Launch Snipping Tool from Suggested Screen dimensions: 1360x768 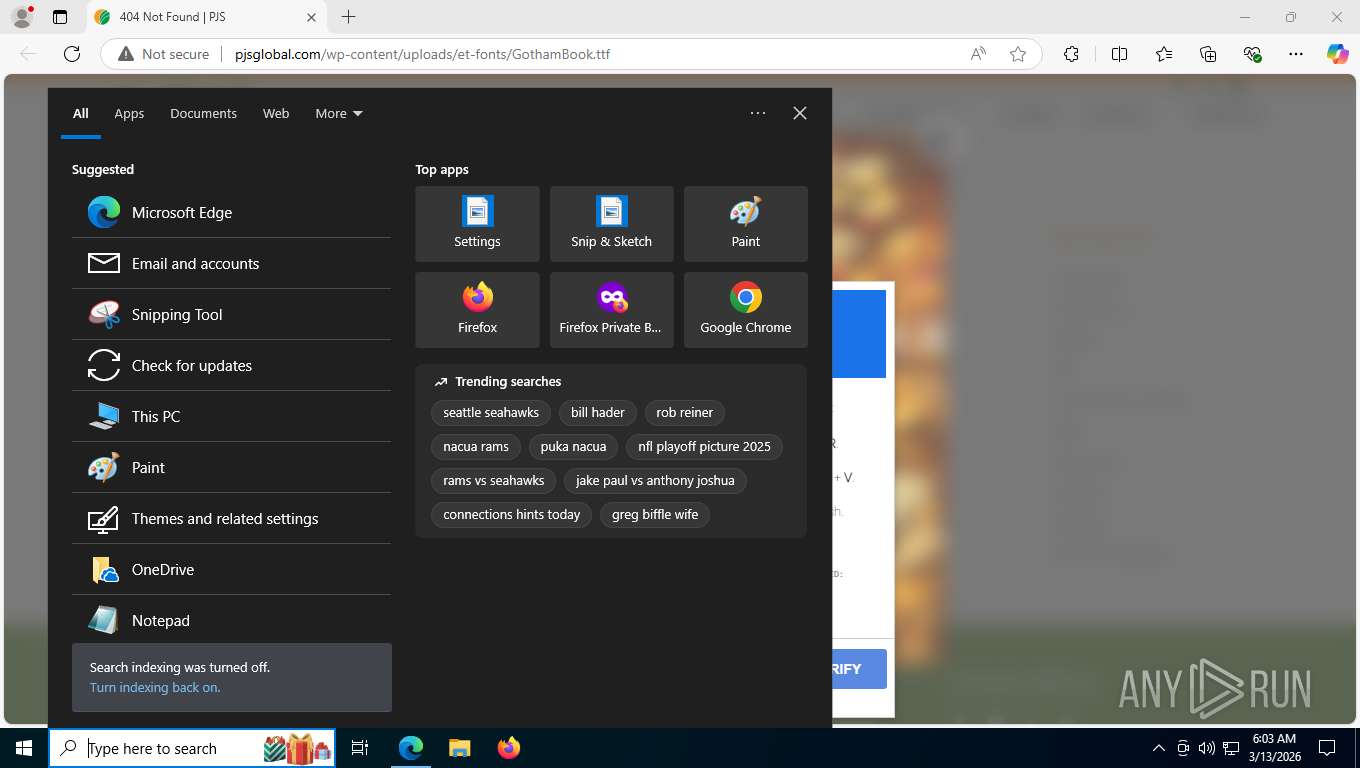(x=231, y=314)
